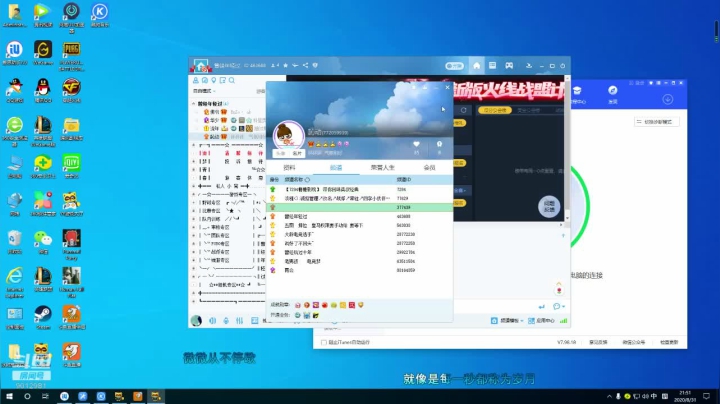Expand the 比赛专区 channel tree row
Screen dimensions: 720x404
193,211
